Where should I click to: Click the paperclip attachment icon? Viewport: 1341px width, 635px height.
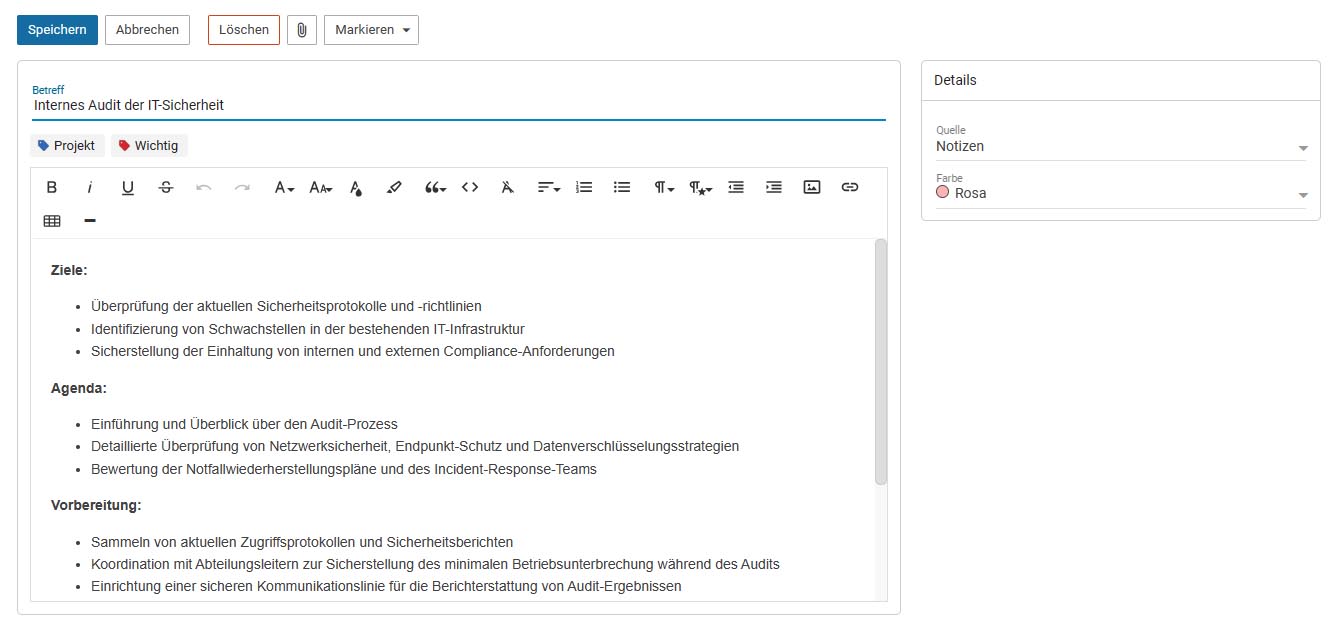(x=302, y=30)
